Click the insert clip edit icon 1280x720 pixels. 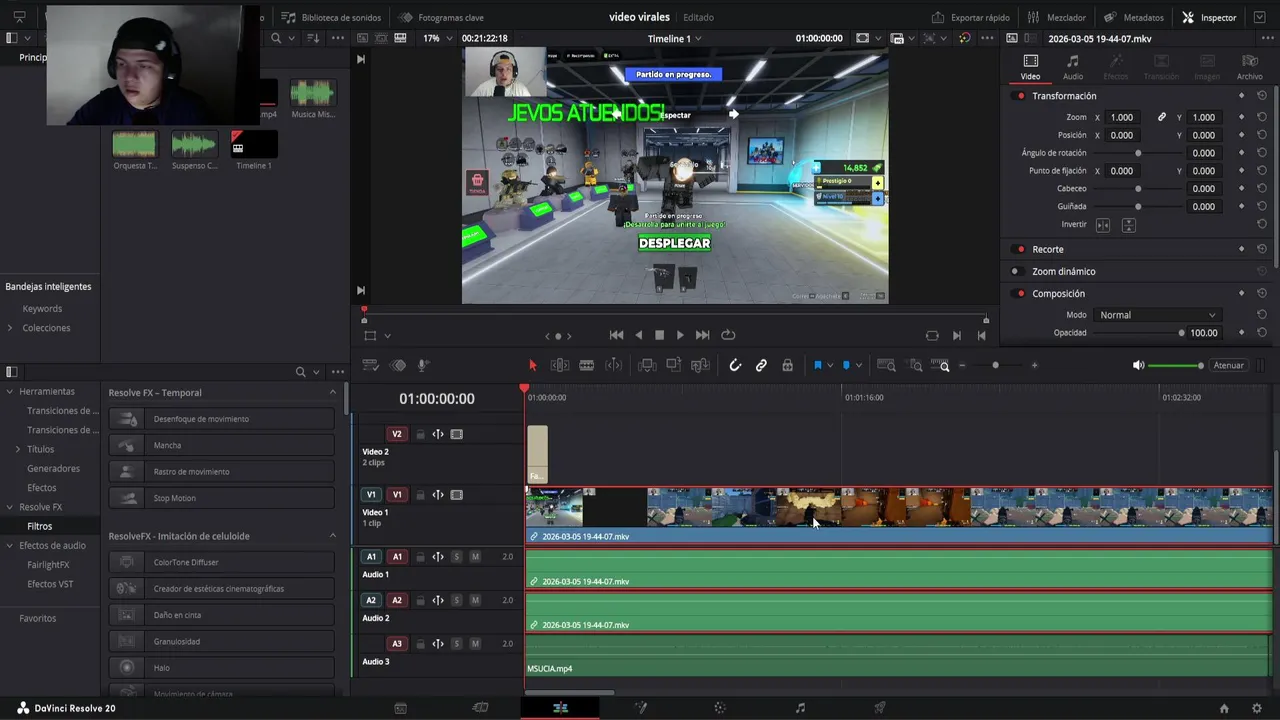(647, 366)
